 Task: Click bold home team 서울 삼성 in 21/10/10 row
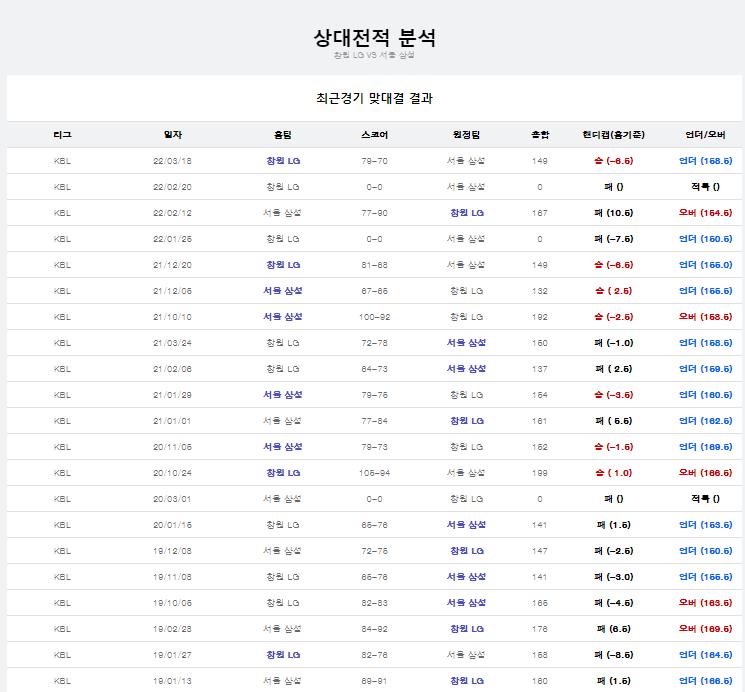pos(283,317)
